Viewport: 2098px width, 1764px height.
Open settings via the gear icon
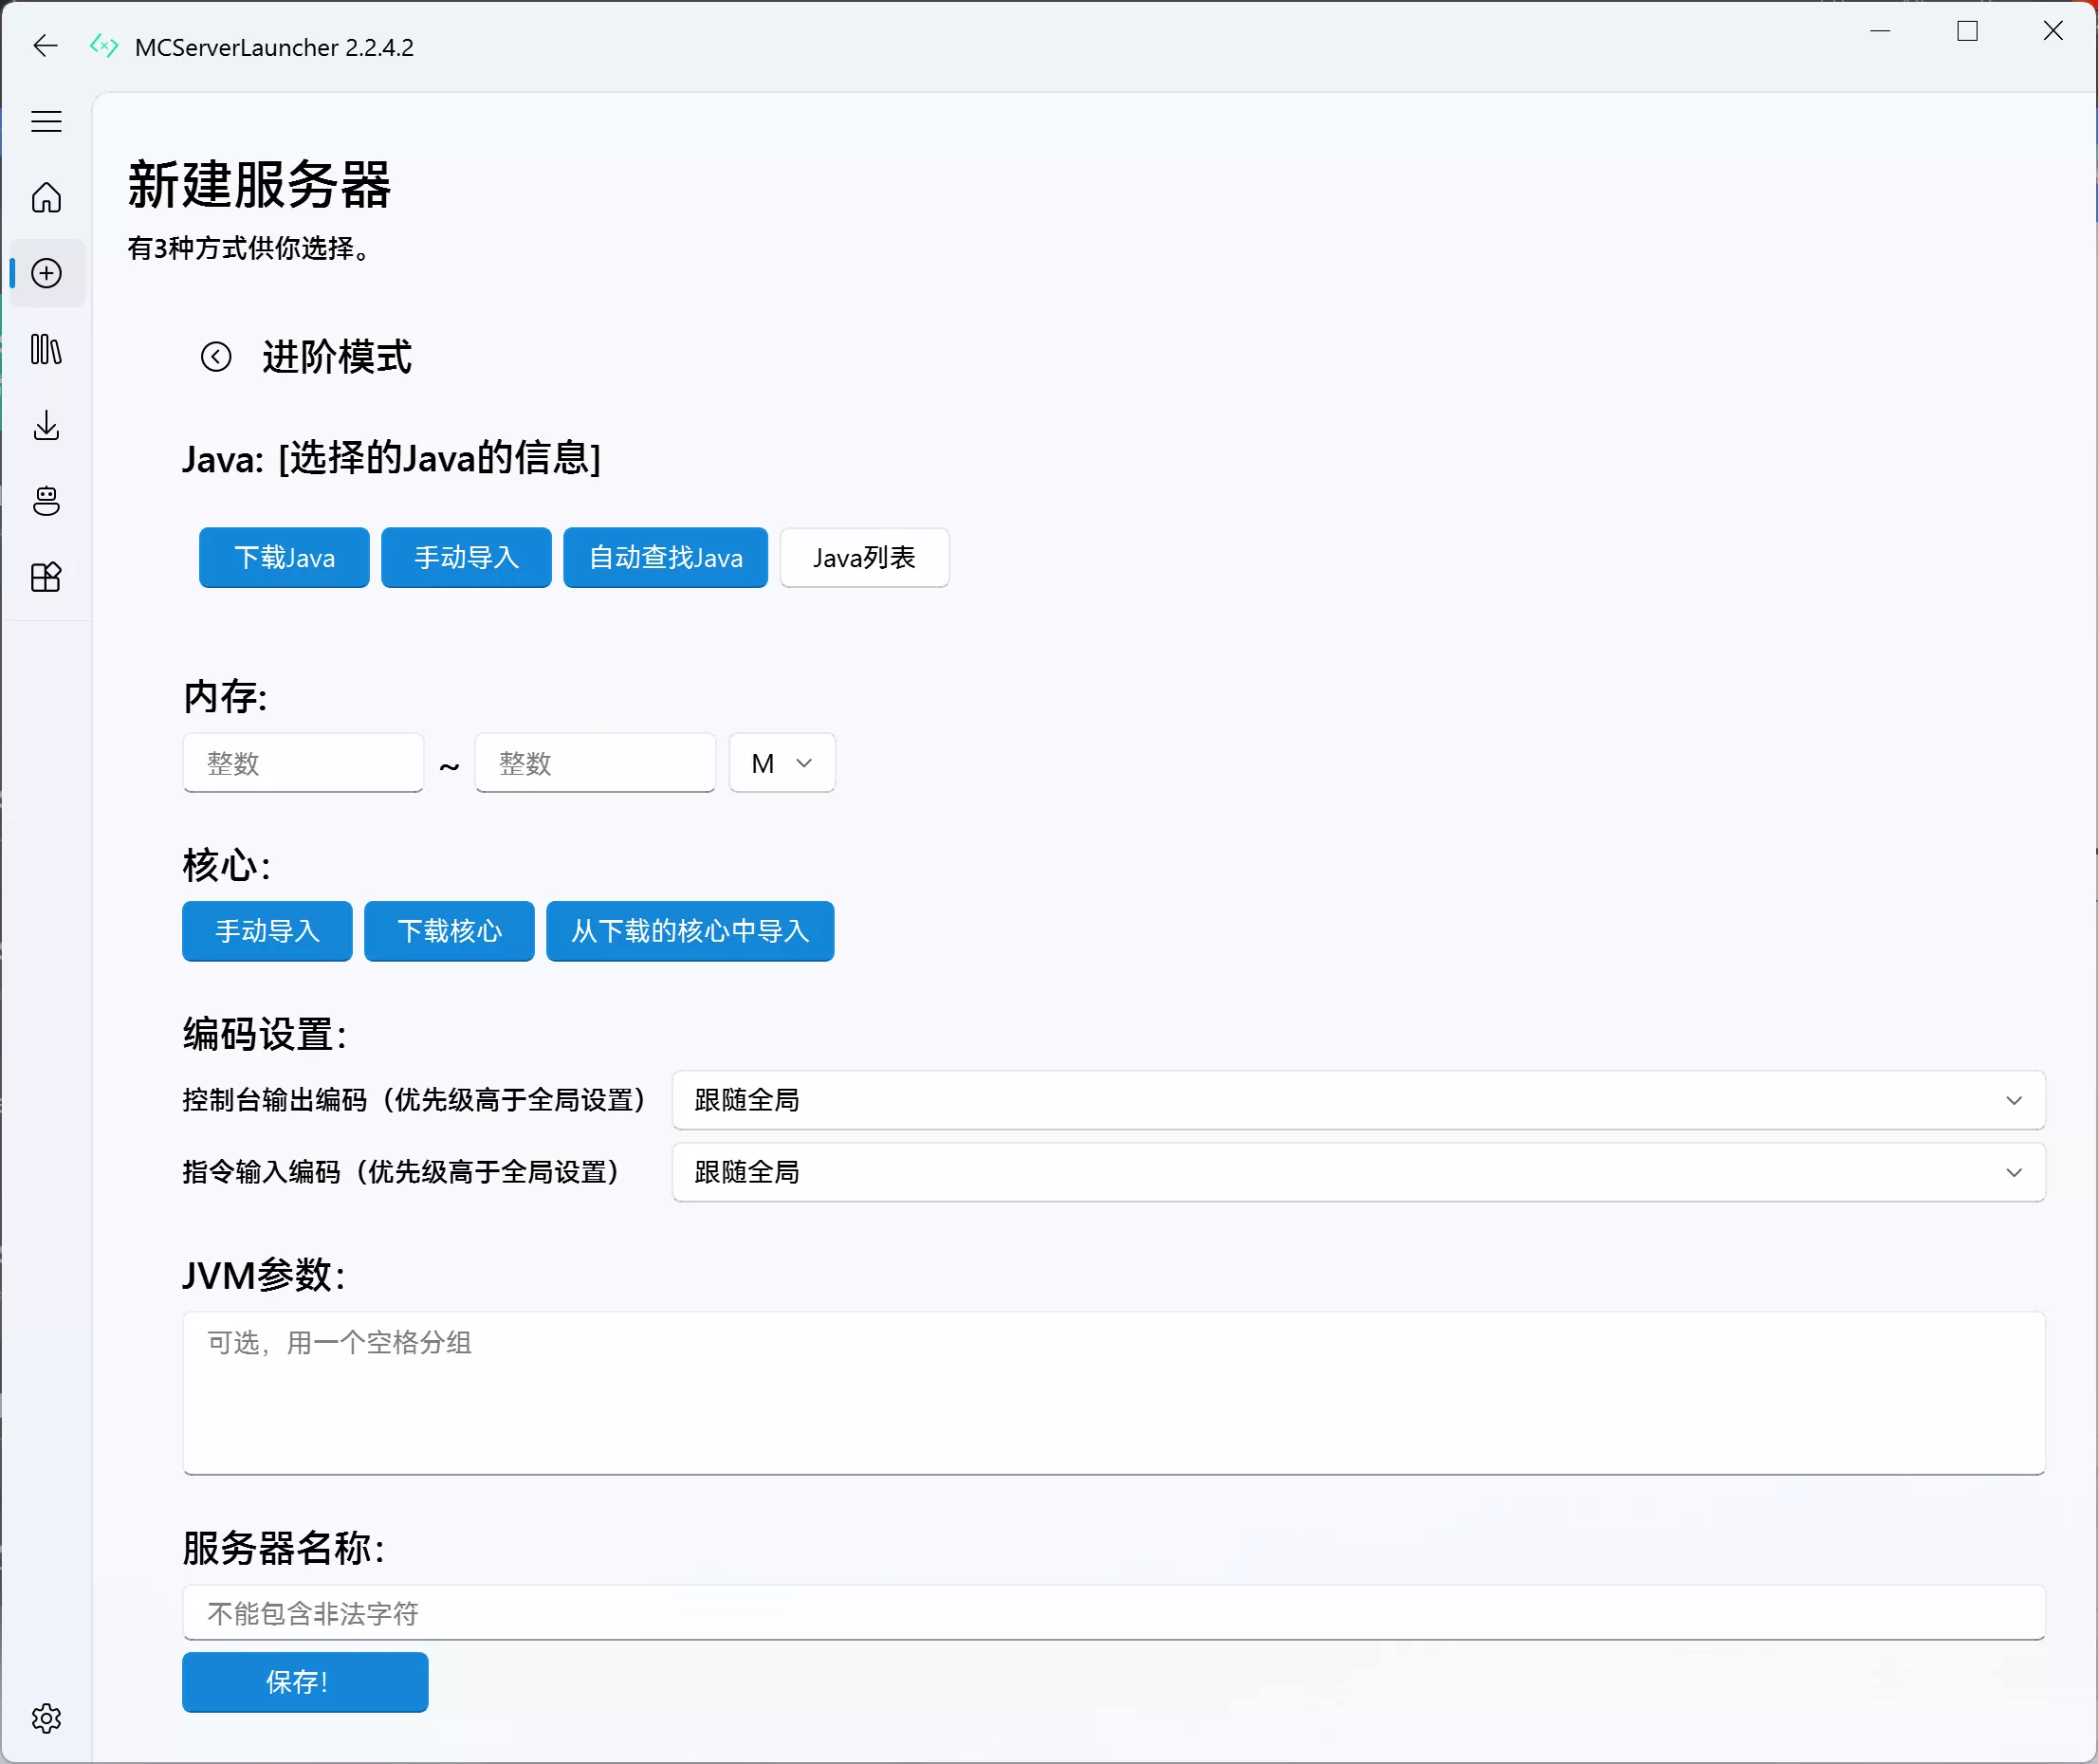click(46, 1719)
